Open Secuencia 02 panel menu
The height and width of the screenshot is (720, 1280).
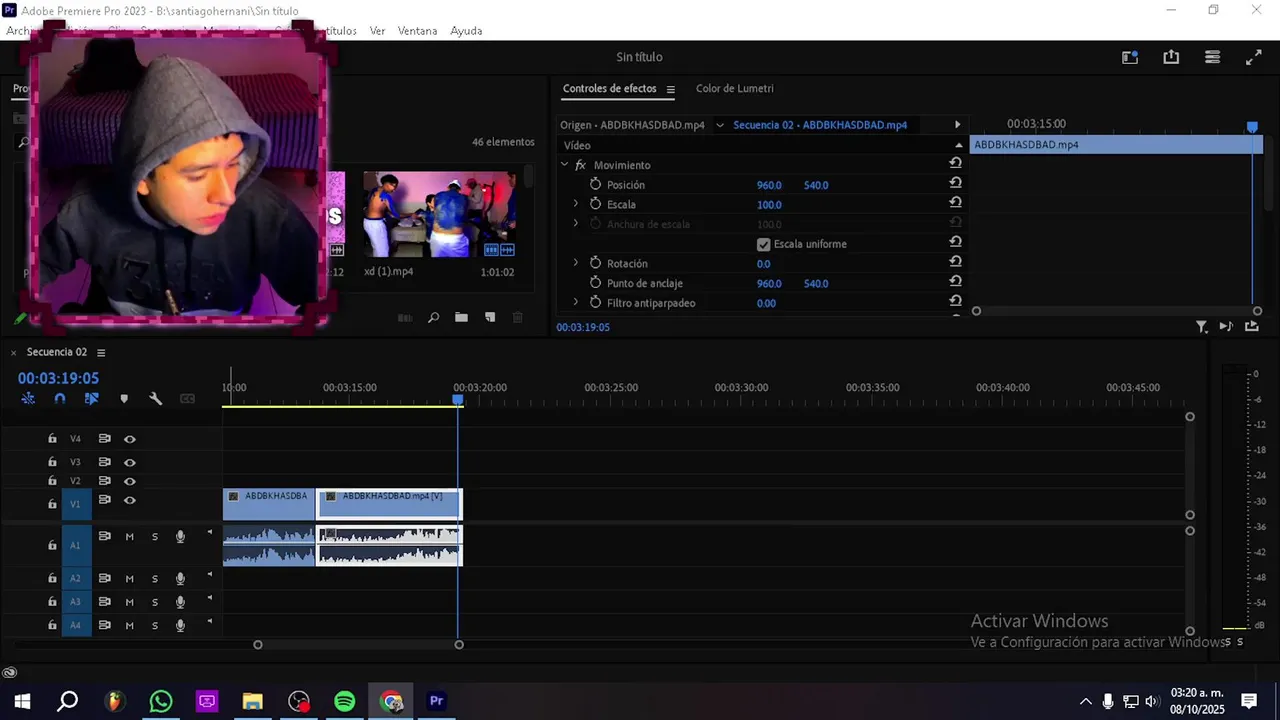101,352
